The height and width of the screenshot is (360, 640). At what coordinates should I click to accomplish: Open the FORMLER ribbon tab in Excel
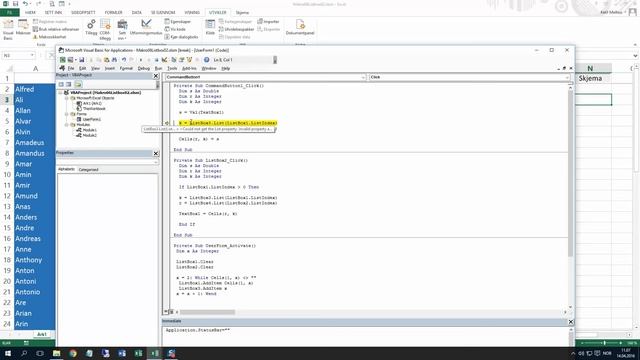pos(113,13)
